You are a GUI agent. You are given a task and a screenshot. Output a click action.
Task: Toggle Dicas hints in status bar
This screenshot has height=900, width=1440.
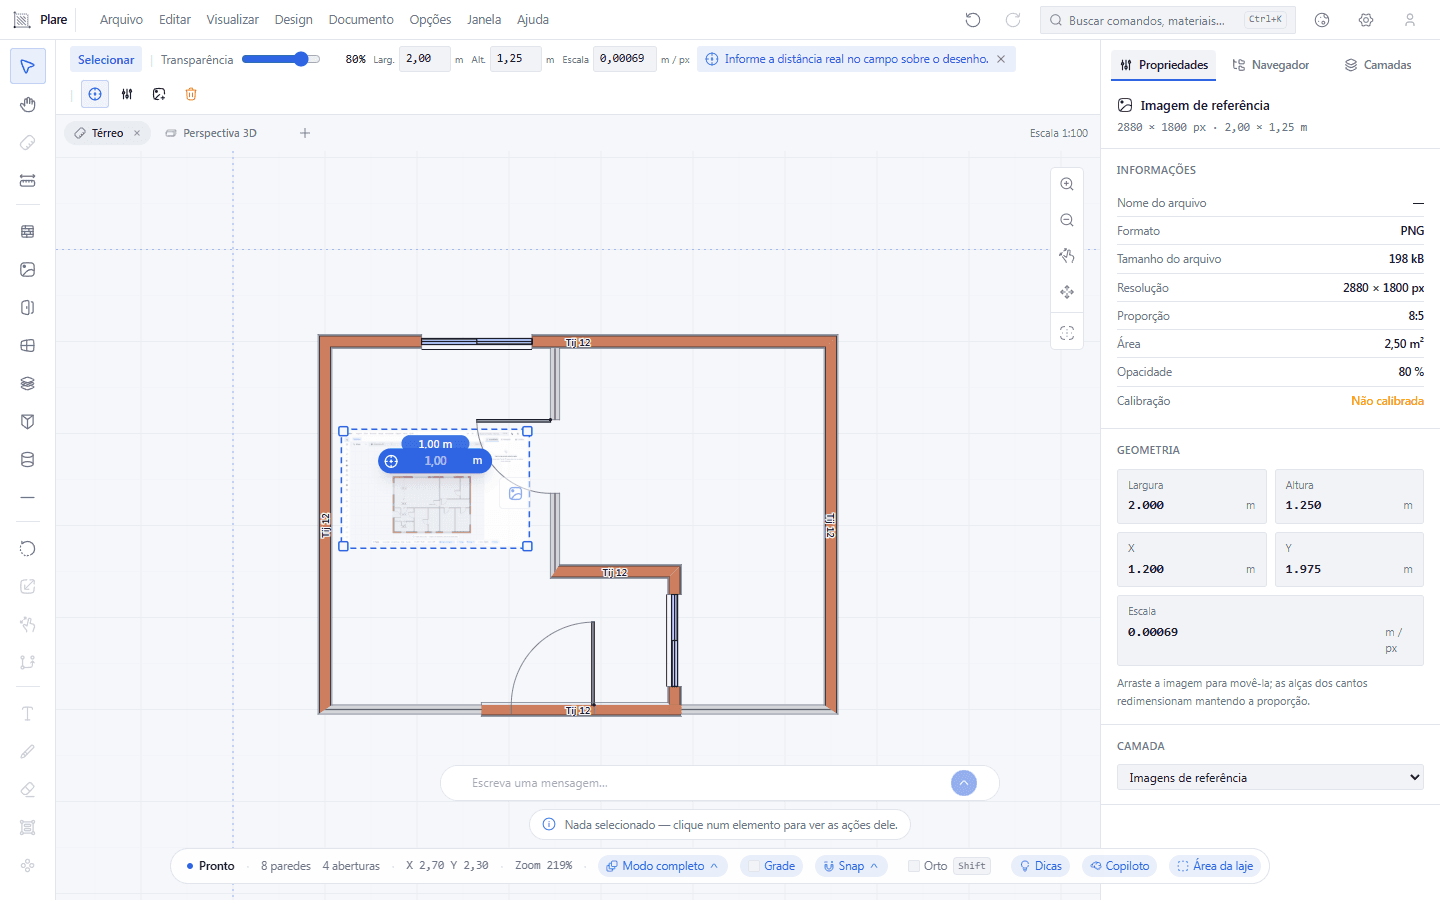coord(1040,866)
